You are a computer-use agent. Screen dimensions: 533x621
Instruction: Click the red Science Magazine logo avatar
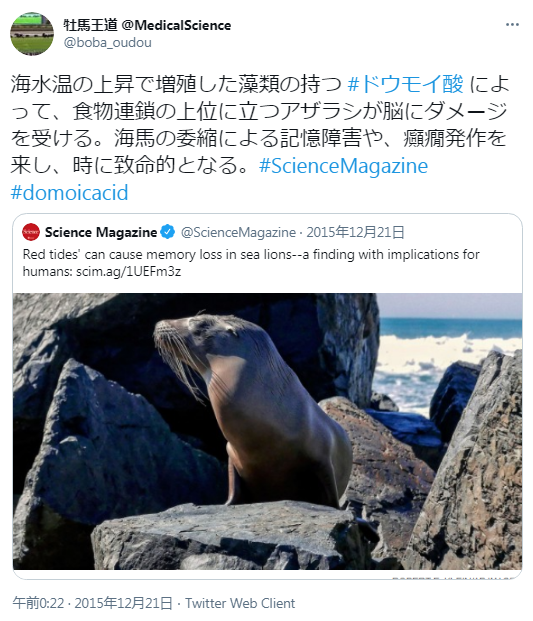click(31, 232)
